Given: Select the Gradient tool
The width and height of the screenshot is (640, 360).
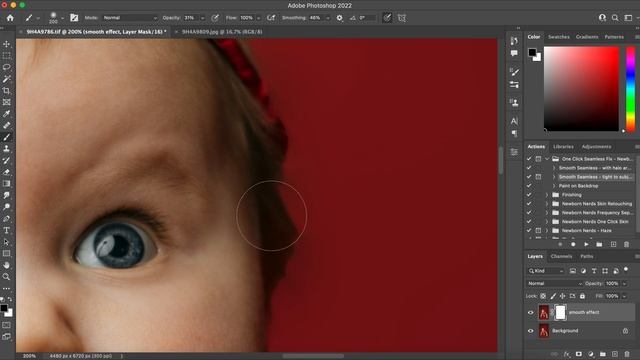Looking at the screenshot, I should (7, 184).
